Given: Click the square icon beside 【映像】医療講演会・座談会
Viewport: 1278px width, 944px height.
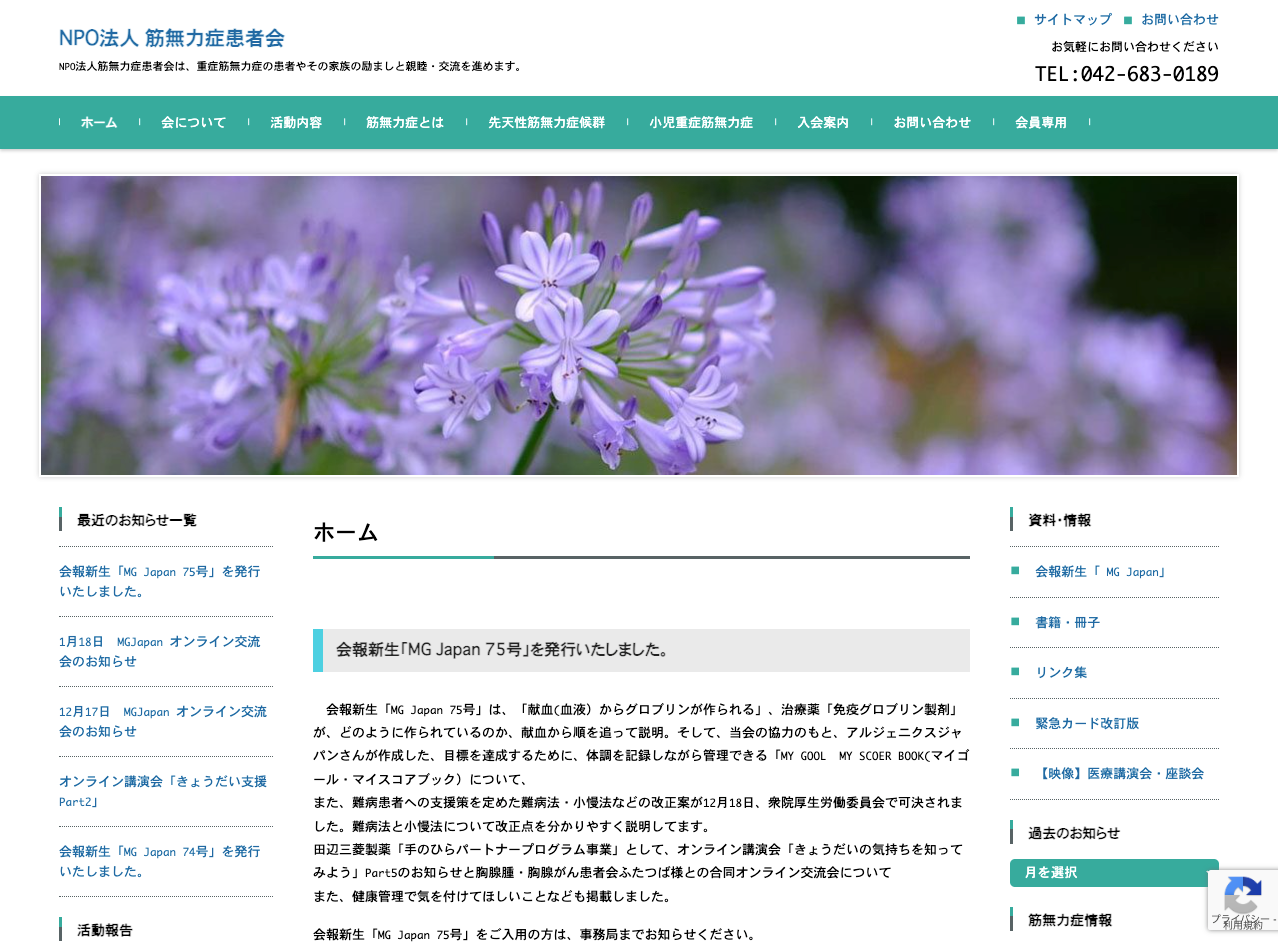Looking at the screenshot, I should coord(1016,773).
